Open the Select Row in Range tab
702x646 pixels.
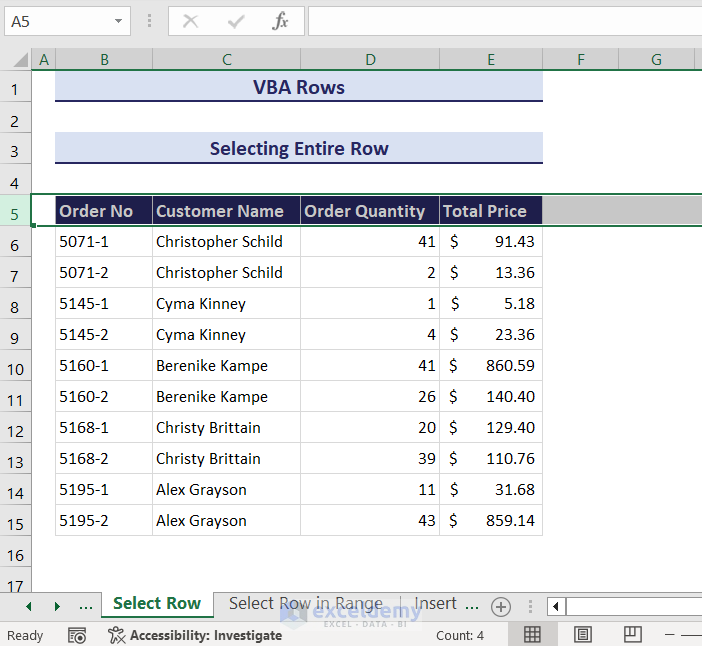(x=305, y=604)
